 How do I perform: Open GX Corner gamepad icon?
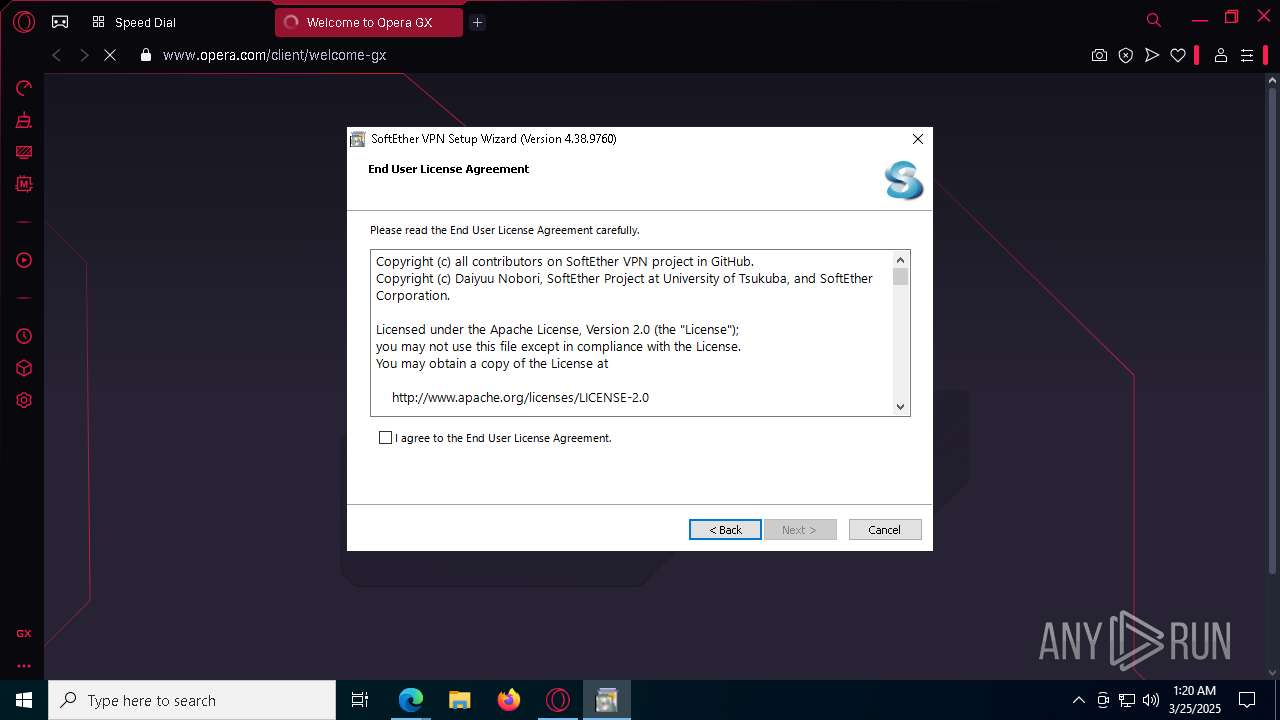click(x=60, y=22)
